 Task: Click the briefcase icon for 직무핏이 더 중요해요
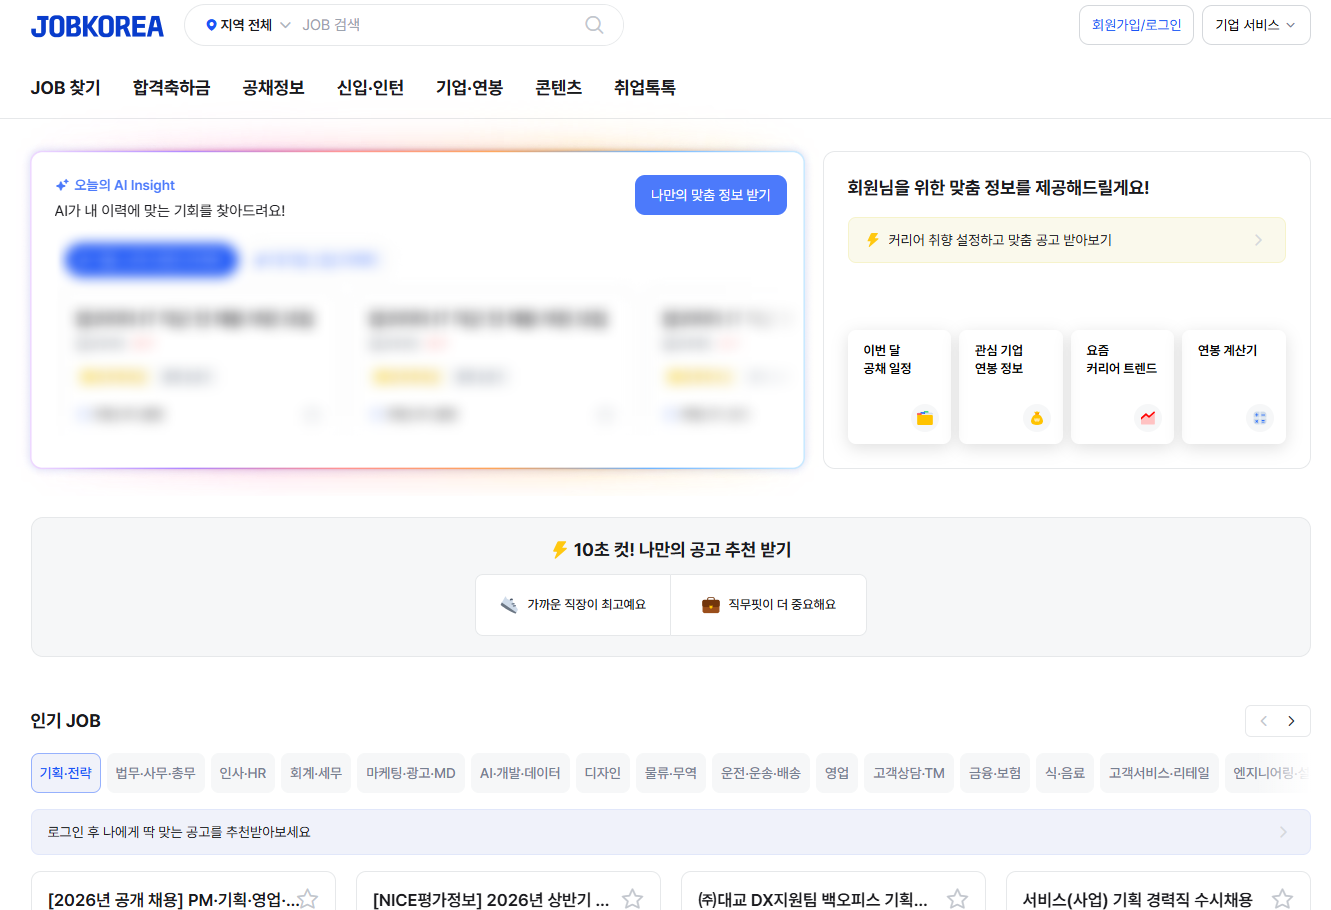click(711, 605)
